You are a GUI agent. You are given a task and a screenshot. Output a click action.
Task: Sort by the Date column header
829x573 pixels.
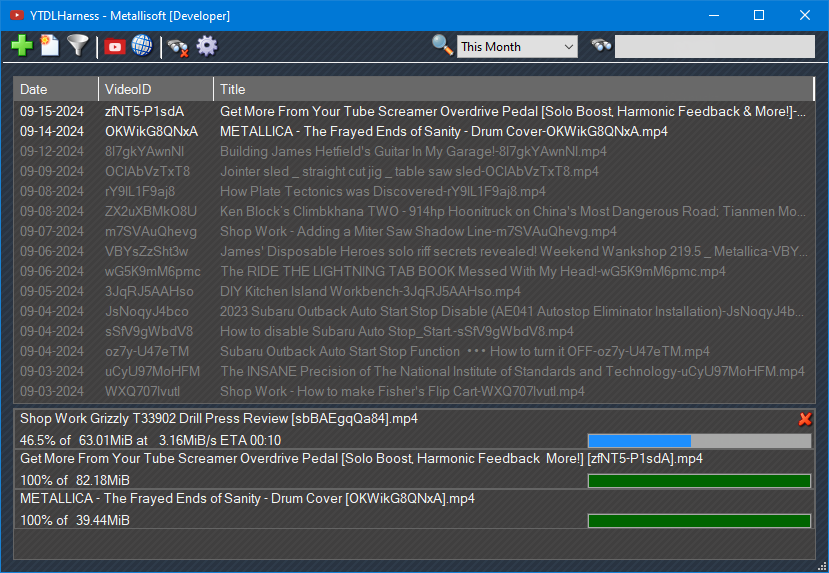point(56,89)
